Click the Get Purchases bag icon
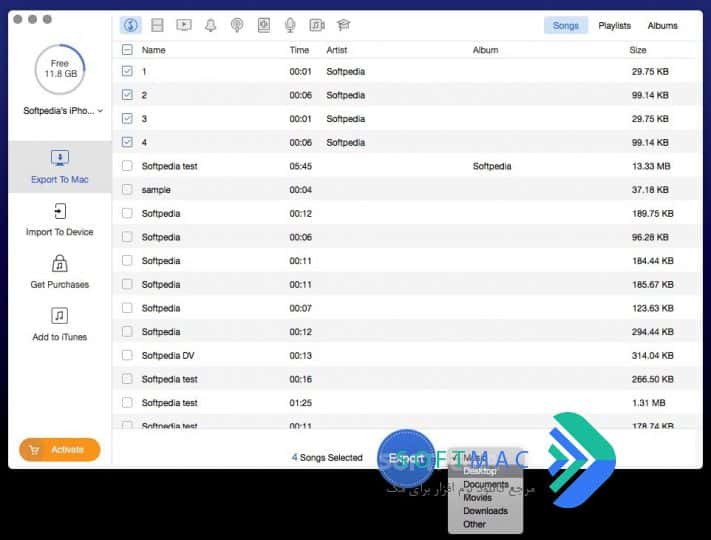The width and height of the screenshot is (711, 540). (59, 263)
